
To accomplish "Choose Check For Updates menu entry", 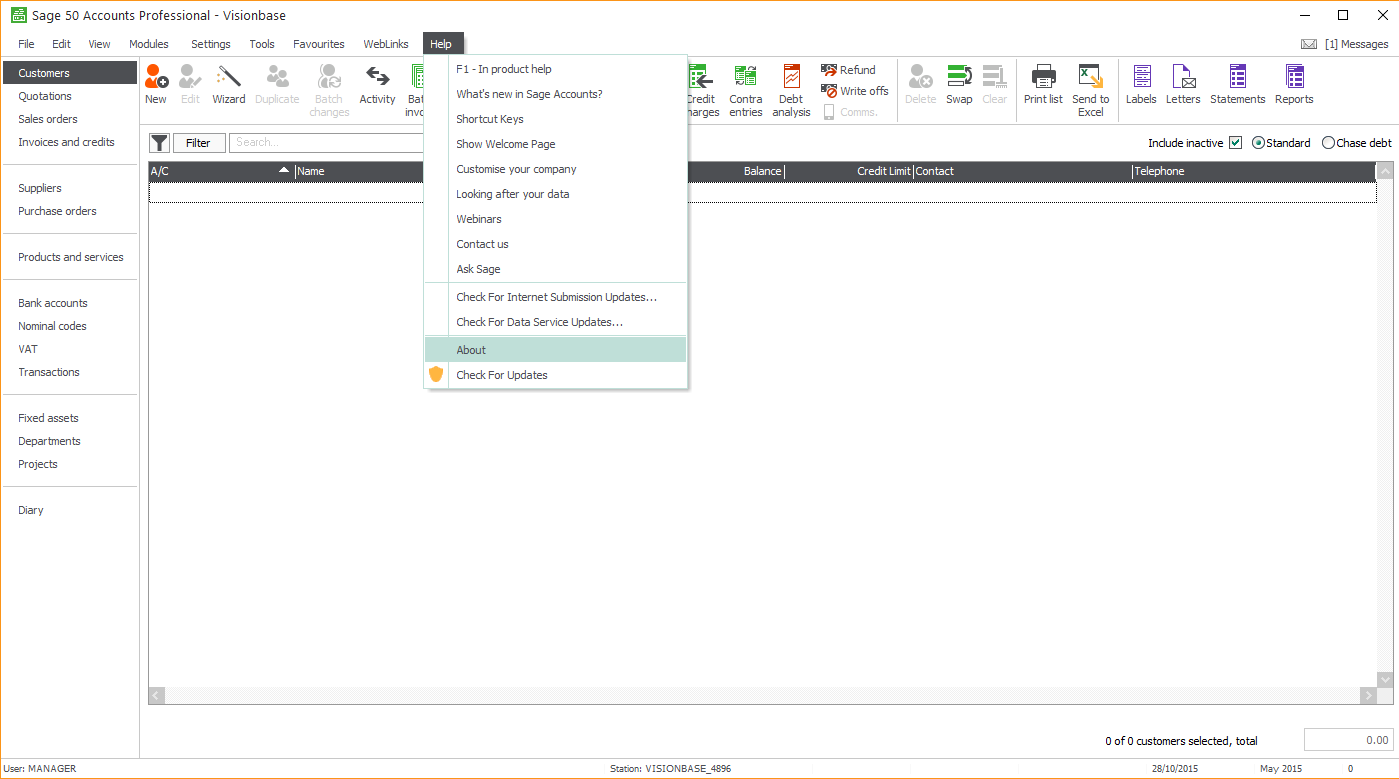I will (x=556, y=375).
